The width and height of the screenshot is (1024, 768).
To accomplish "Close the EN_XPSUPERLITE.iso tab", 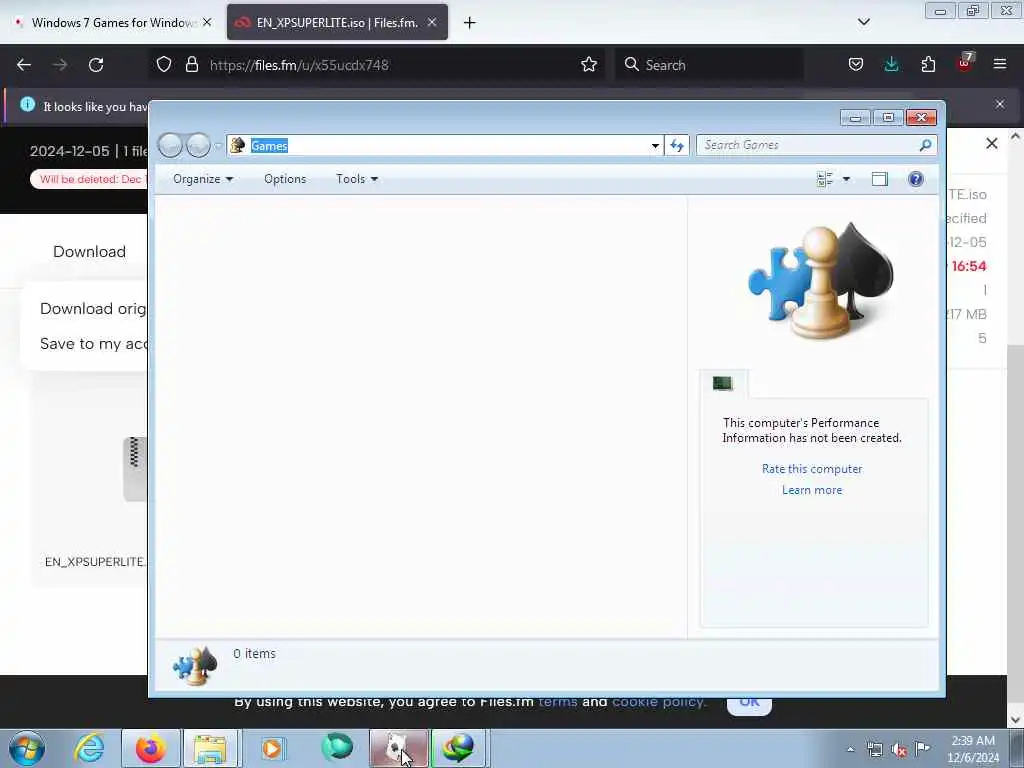I will pos(432,22).
